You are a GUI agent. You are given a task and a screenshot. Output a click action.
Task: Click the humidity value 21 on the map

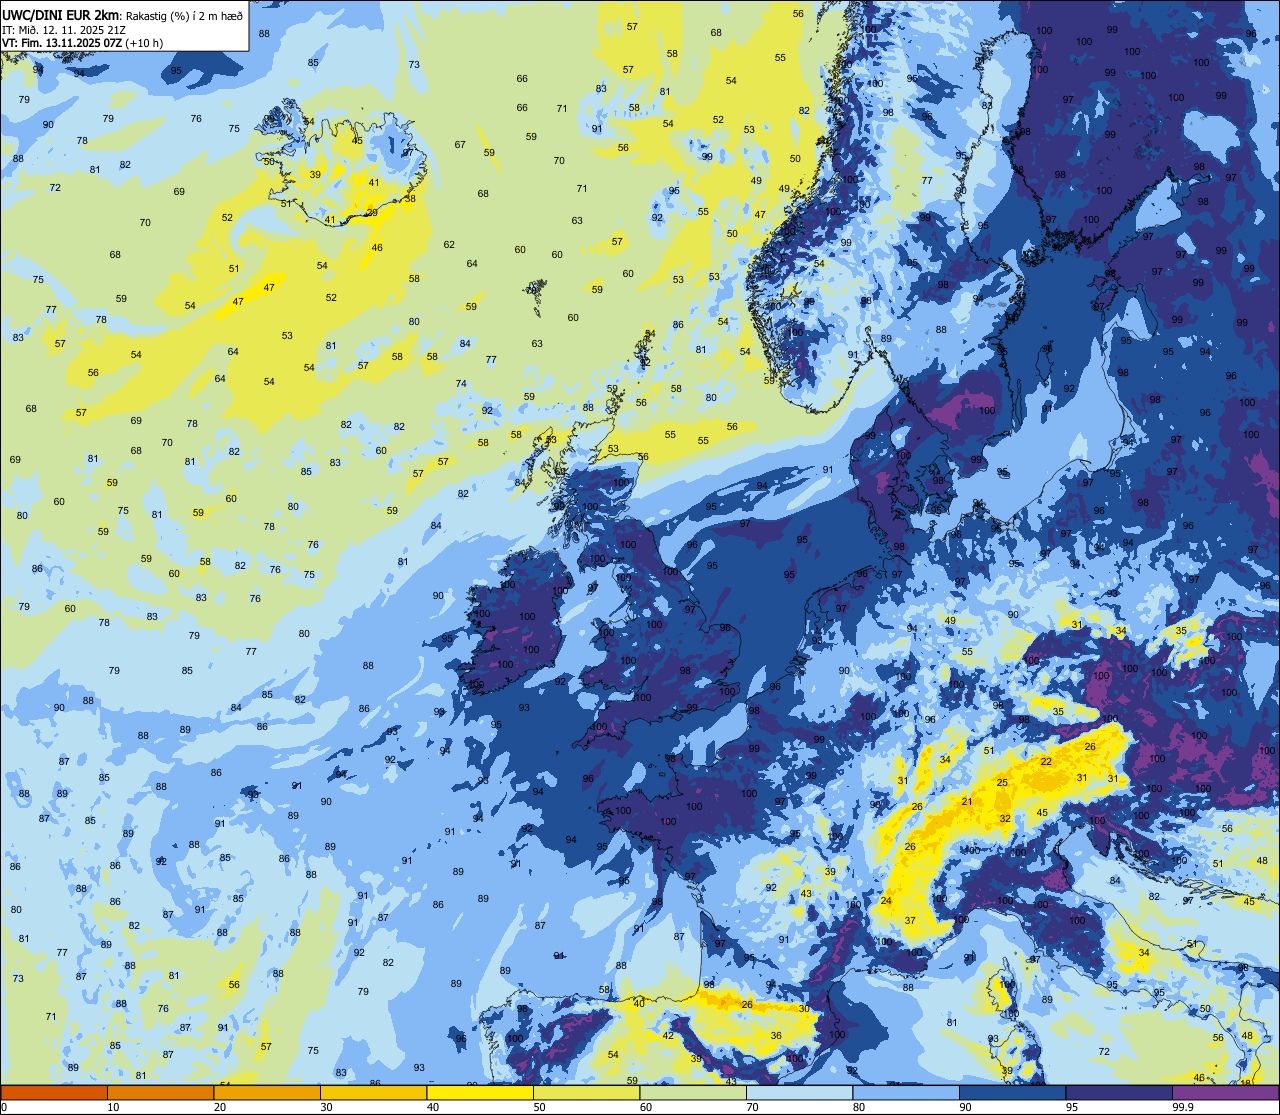click(967, 802)
